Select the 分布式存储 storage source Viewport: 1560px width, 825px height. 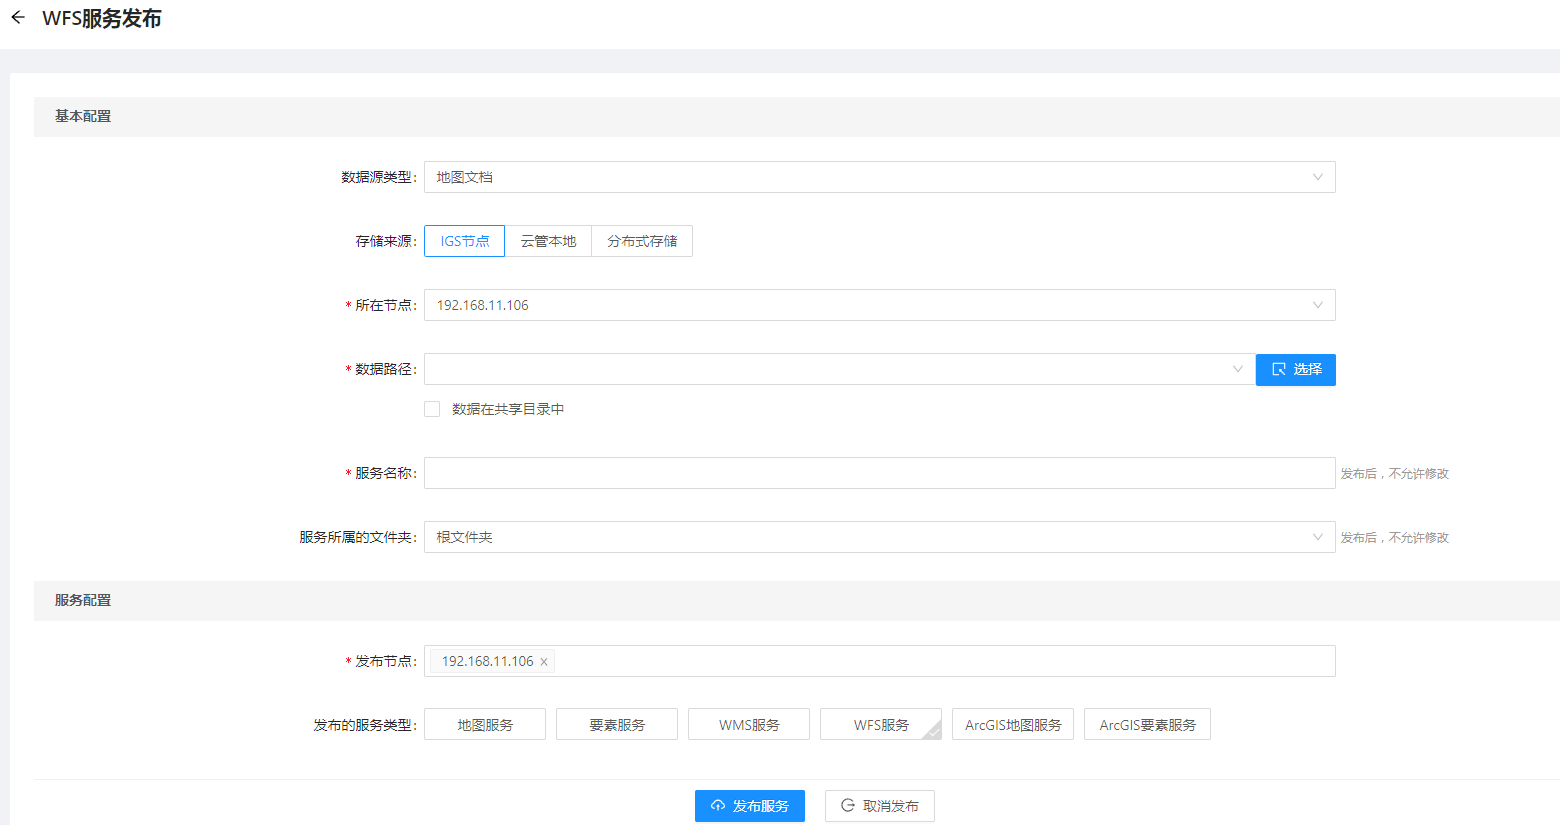(x=642, y=241)
